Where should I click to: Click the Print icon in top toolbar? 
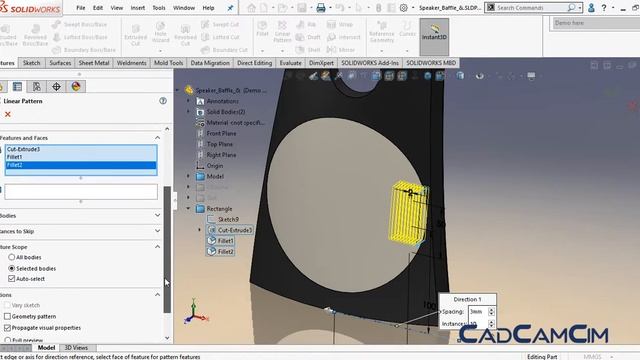pyautogui.click(x=321, y=8)
